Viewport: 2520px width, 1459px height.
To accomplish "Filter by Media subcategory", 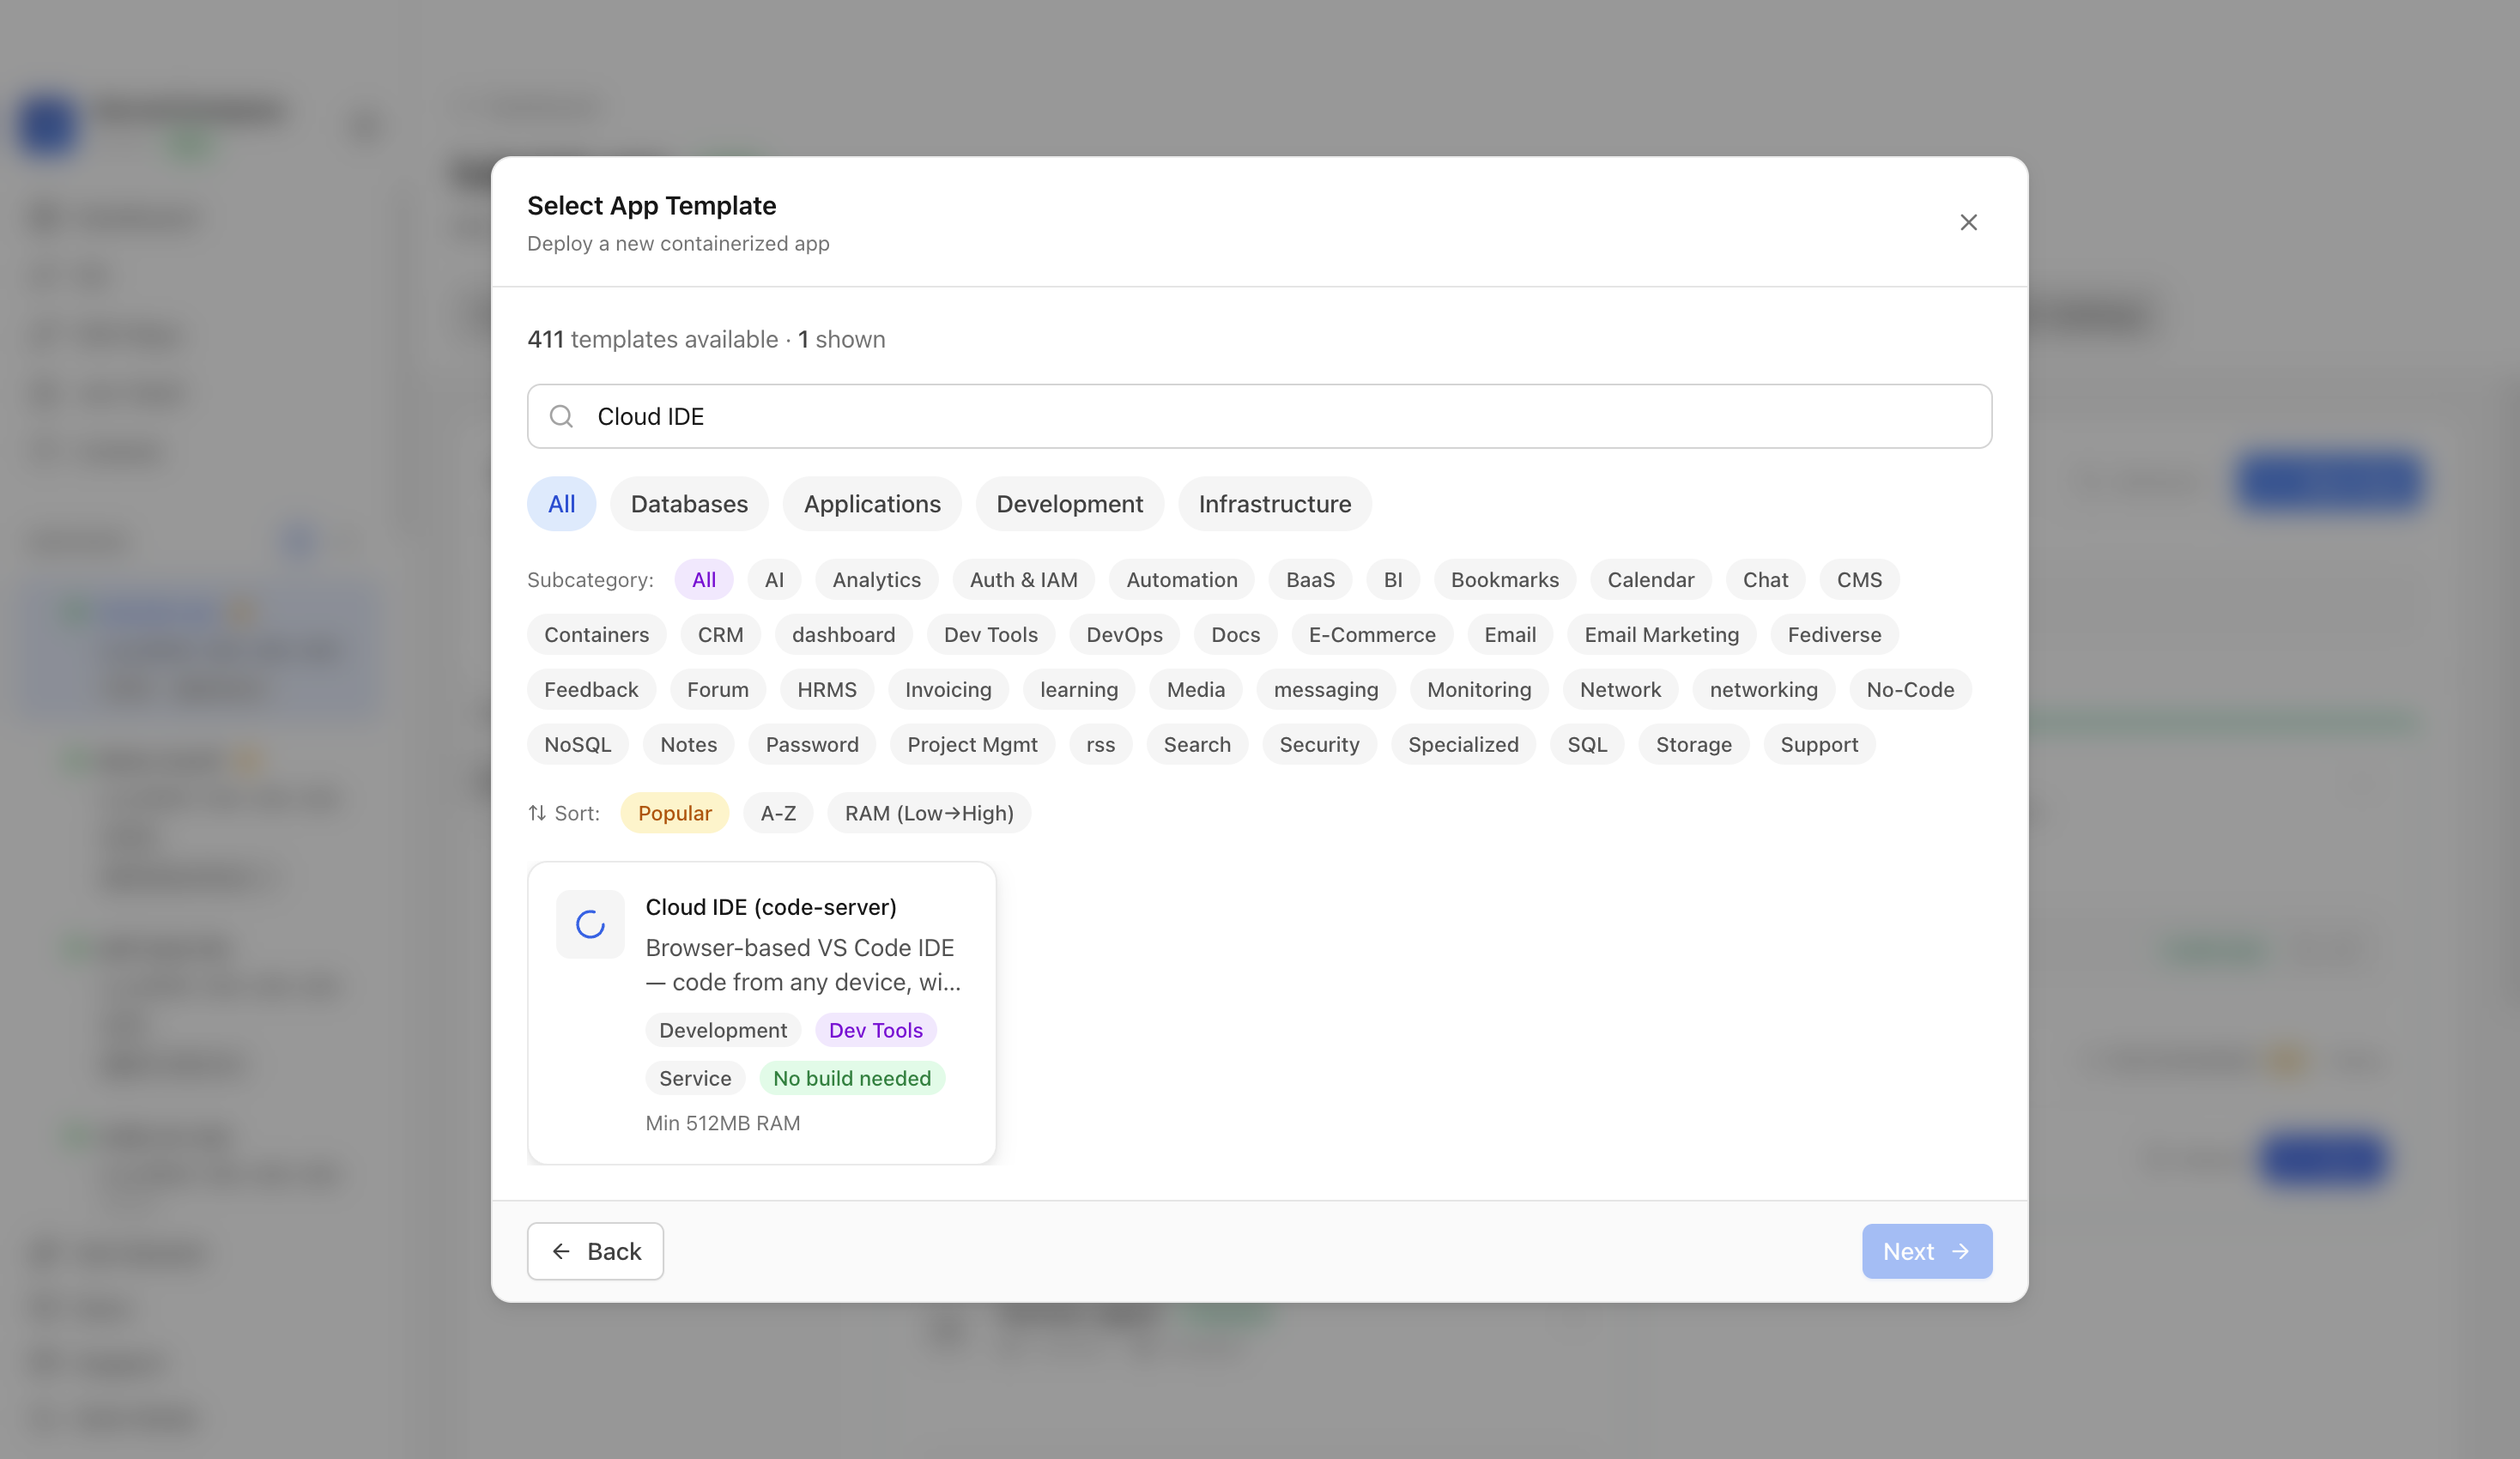I will tap(1196, 690).
